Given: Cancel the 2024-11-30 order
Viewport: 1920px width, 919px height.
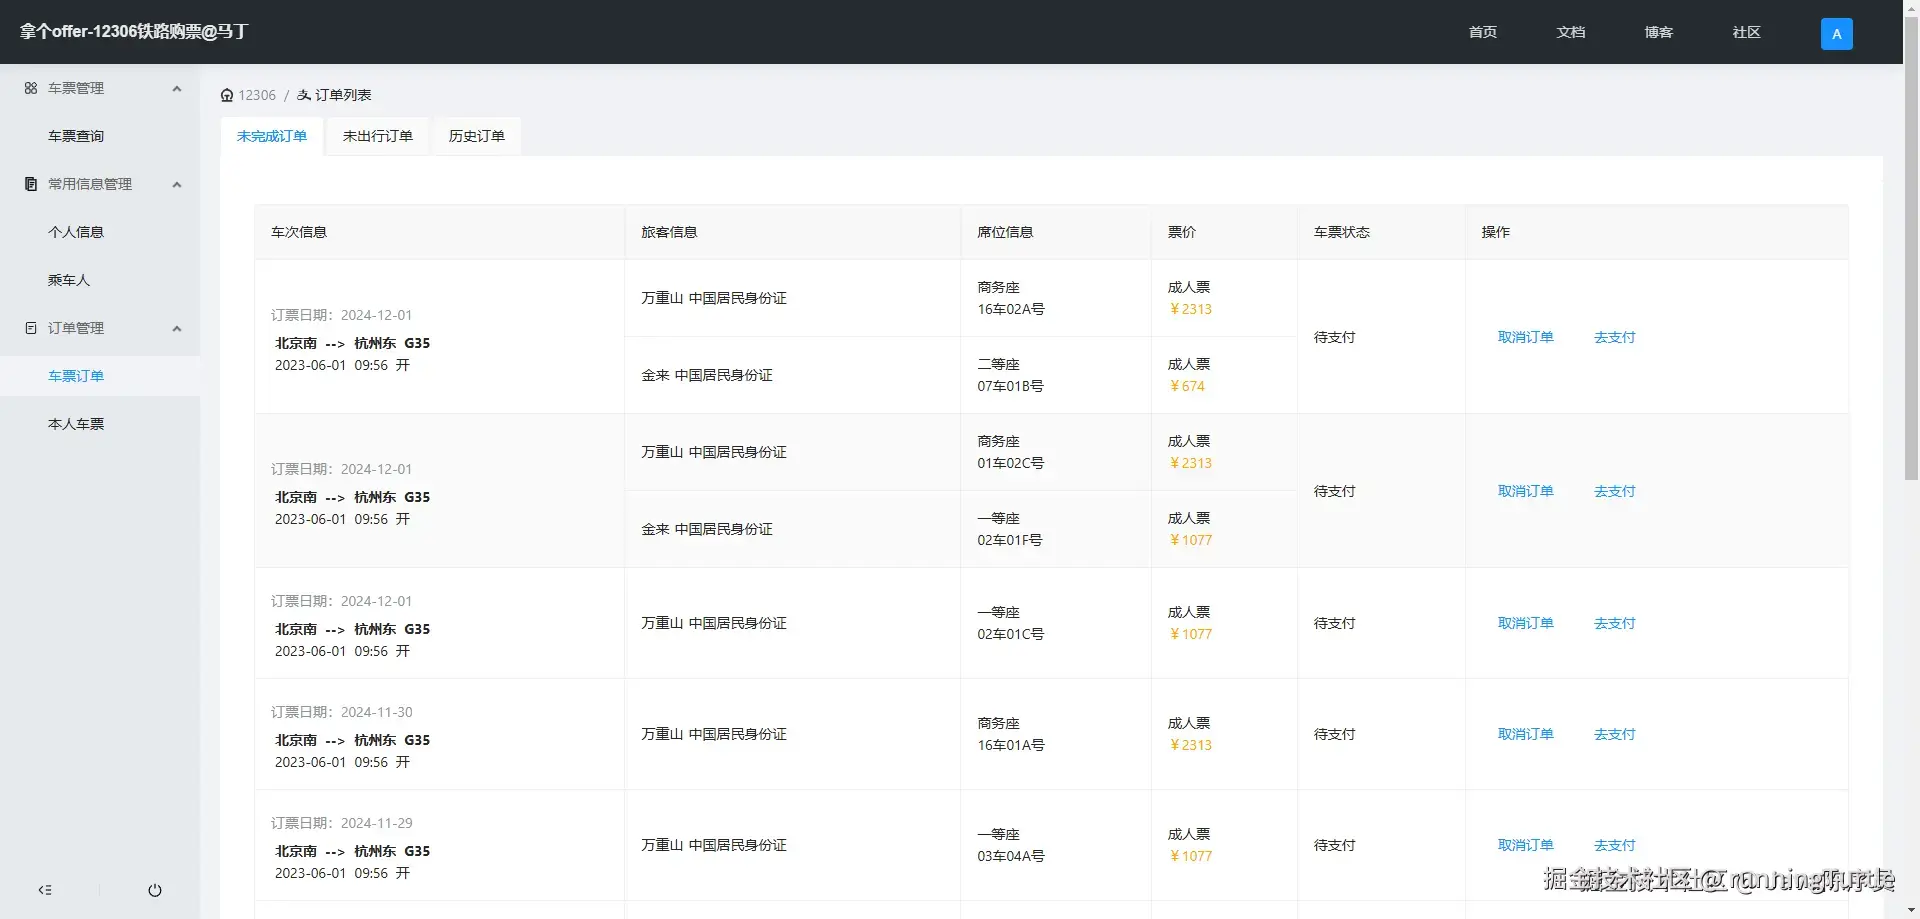Looking at the screenshot, I should 1526,734.
